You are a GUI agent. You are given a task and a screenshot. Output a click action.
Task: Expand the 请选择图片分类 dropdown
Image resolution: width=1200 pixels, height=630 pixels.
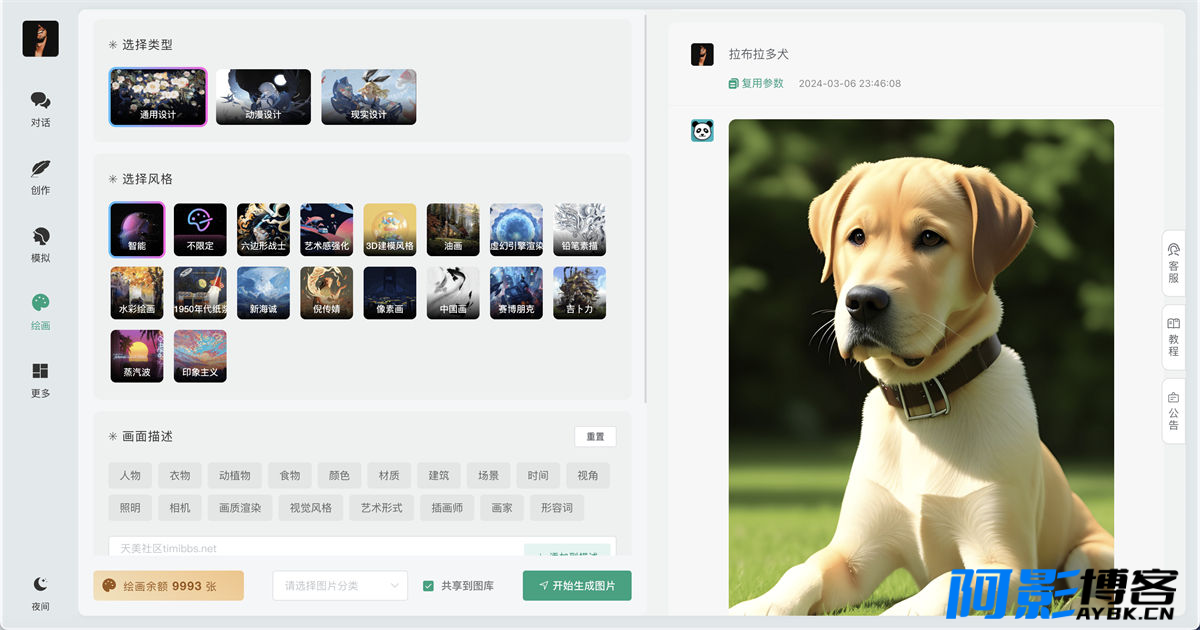point(340,585)
